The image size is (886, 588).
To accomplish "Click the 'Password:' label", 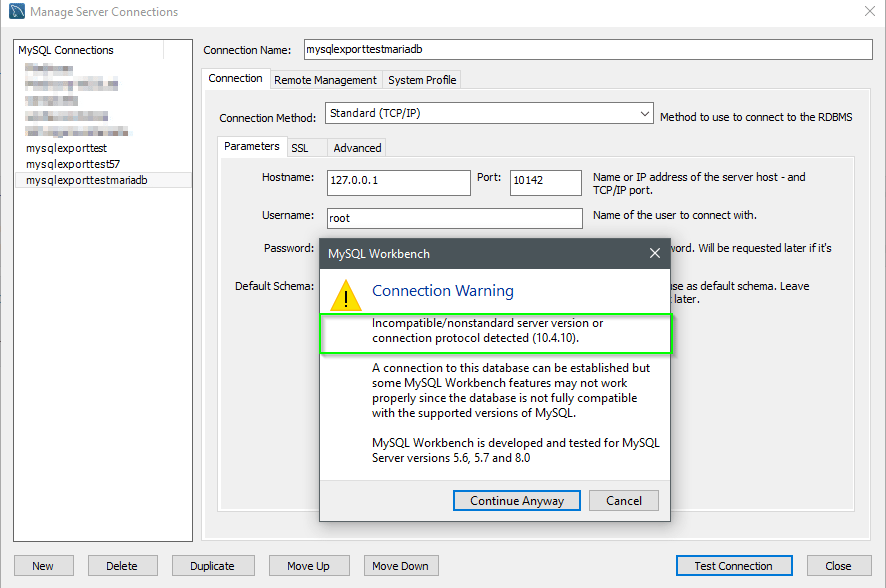I will (289, 249).
